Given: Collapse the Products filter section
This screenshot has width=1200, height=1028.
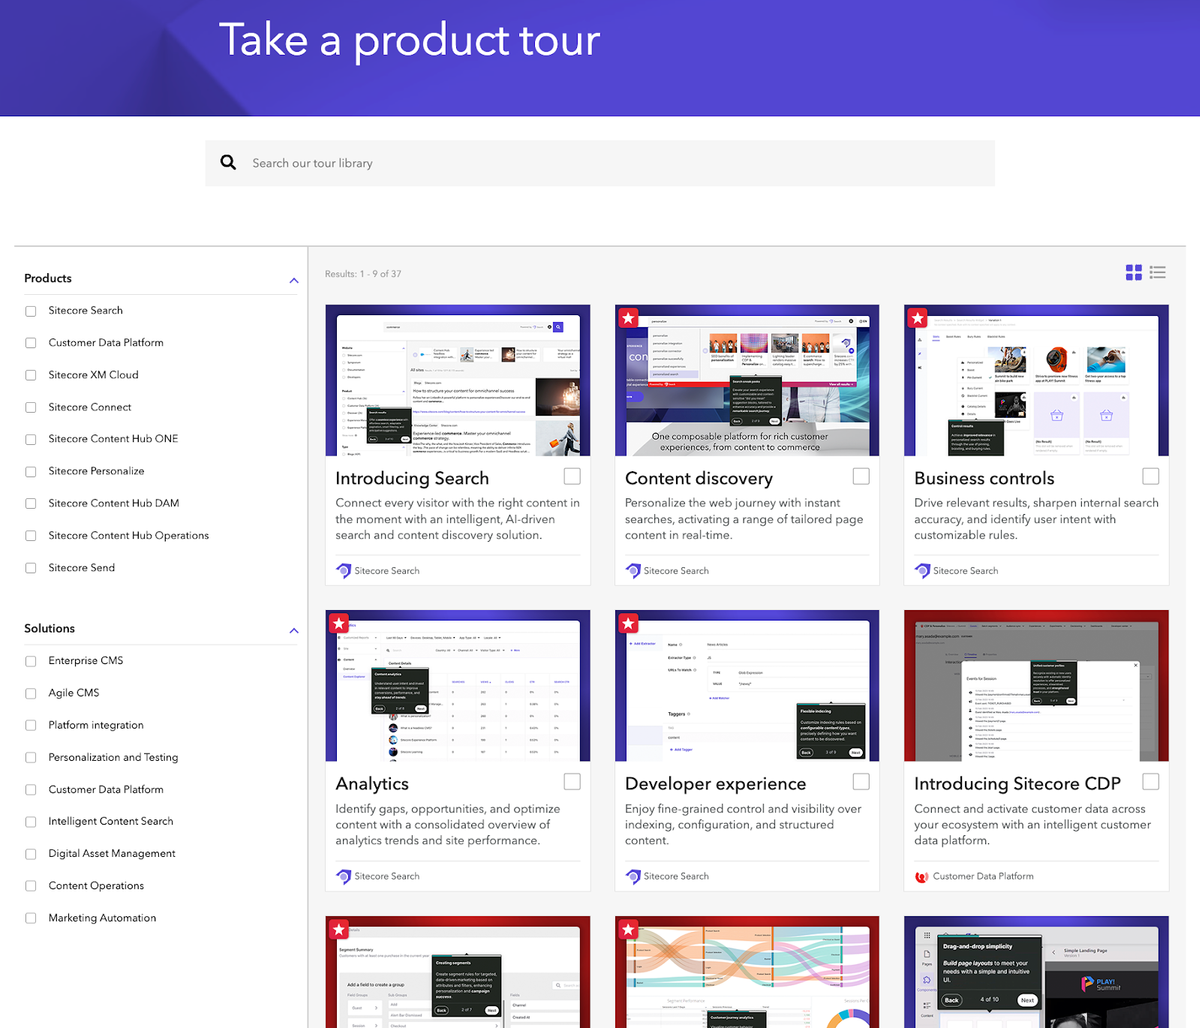Looking at the screenshot, I should (293, 280).
